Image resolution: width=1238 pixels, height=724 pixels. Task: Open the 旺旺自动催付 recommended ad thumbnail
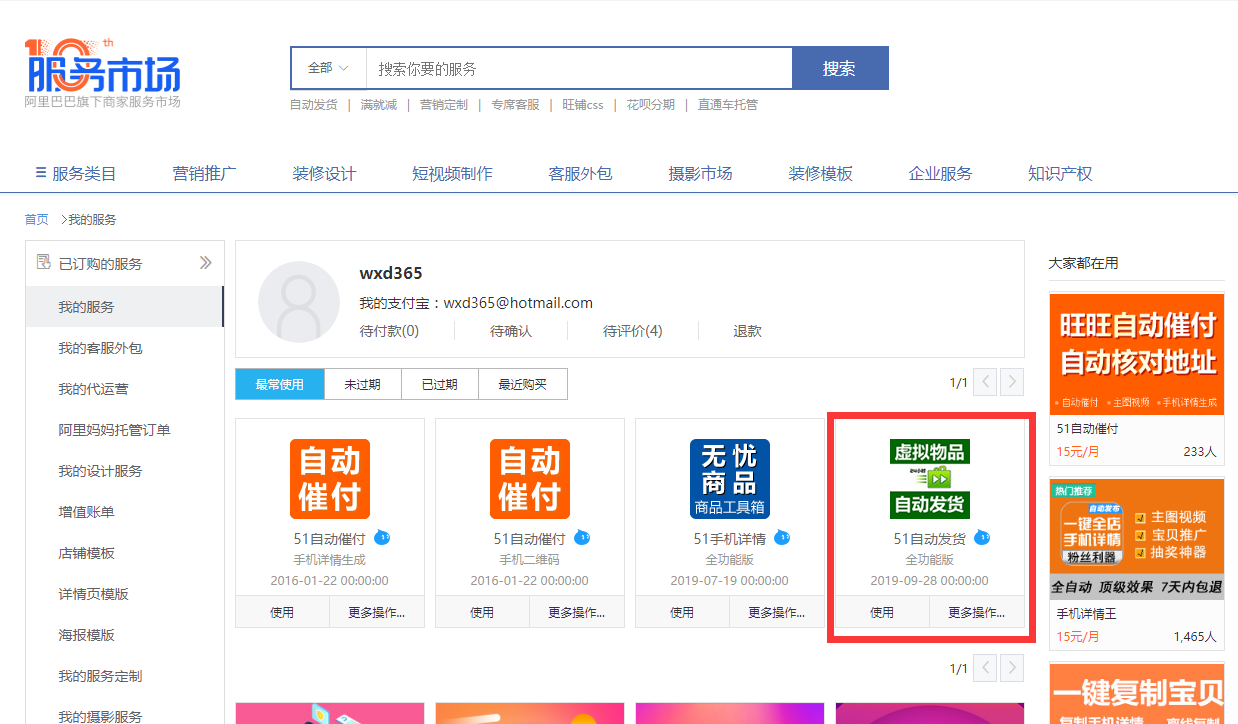pyautogui.click(x=1137, y=353)
